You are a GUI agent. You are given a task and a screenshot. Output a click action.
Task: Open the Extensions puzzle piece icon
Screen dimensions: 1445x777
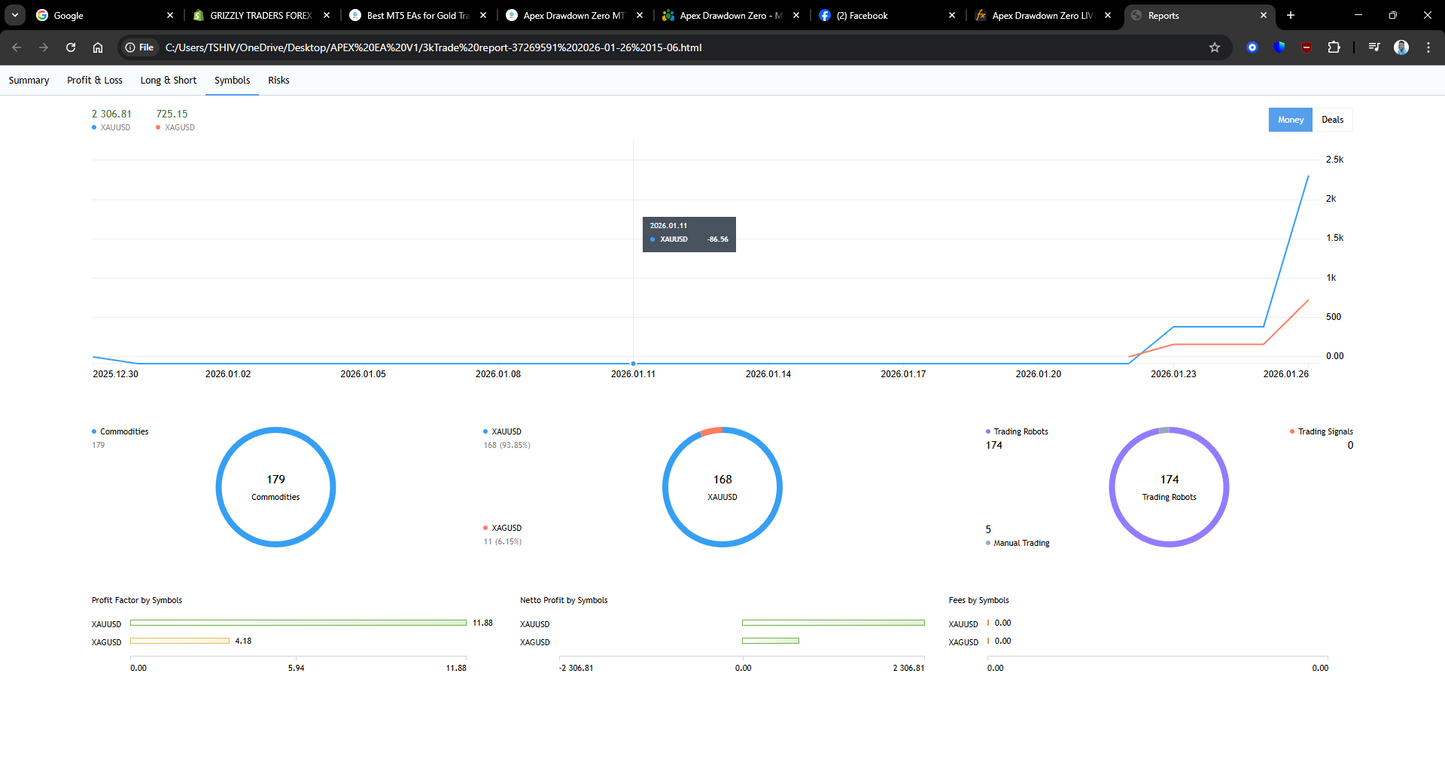click(1334, 47)
